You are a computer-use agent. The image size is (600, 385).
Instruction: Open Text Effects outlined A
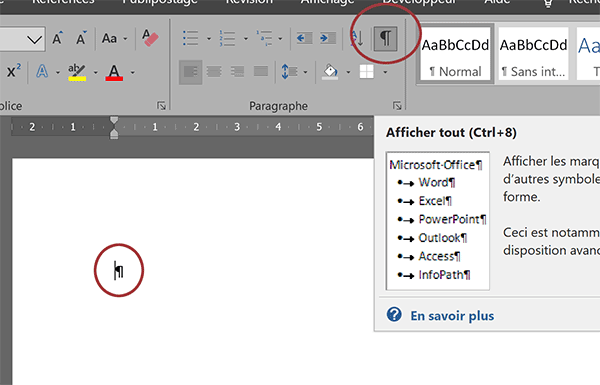point(42,72)
